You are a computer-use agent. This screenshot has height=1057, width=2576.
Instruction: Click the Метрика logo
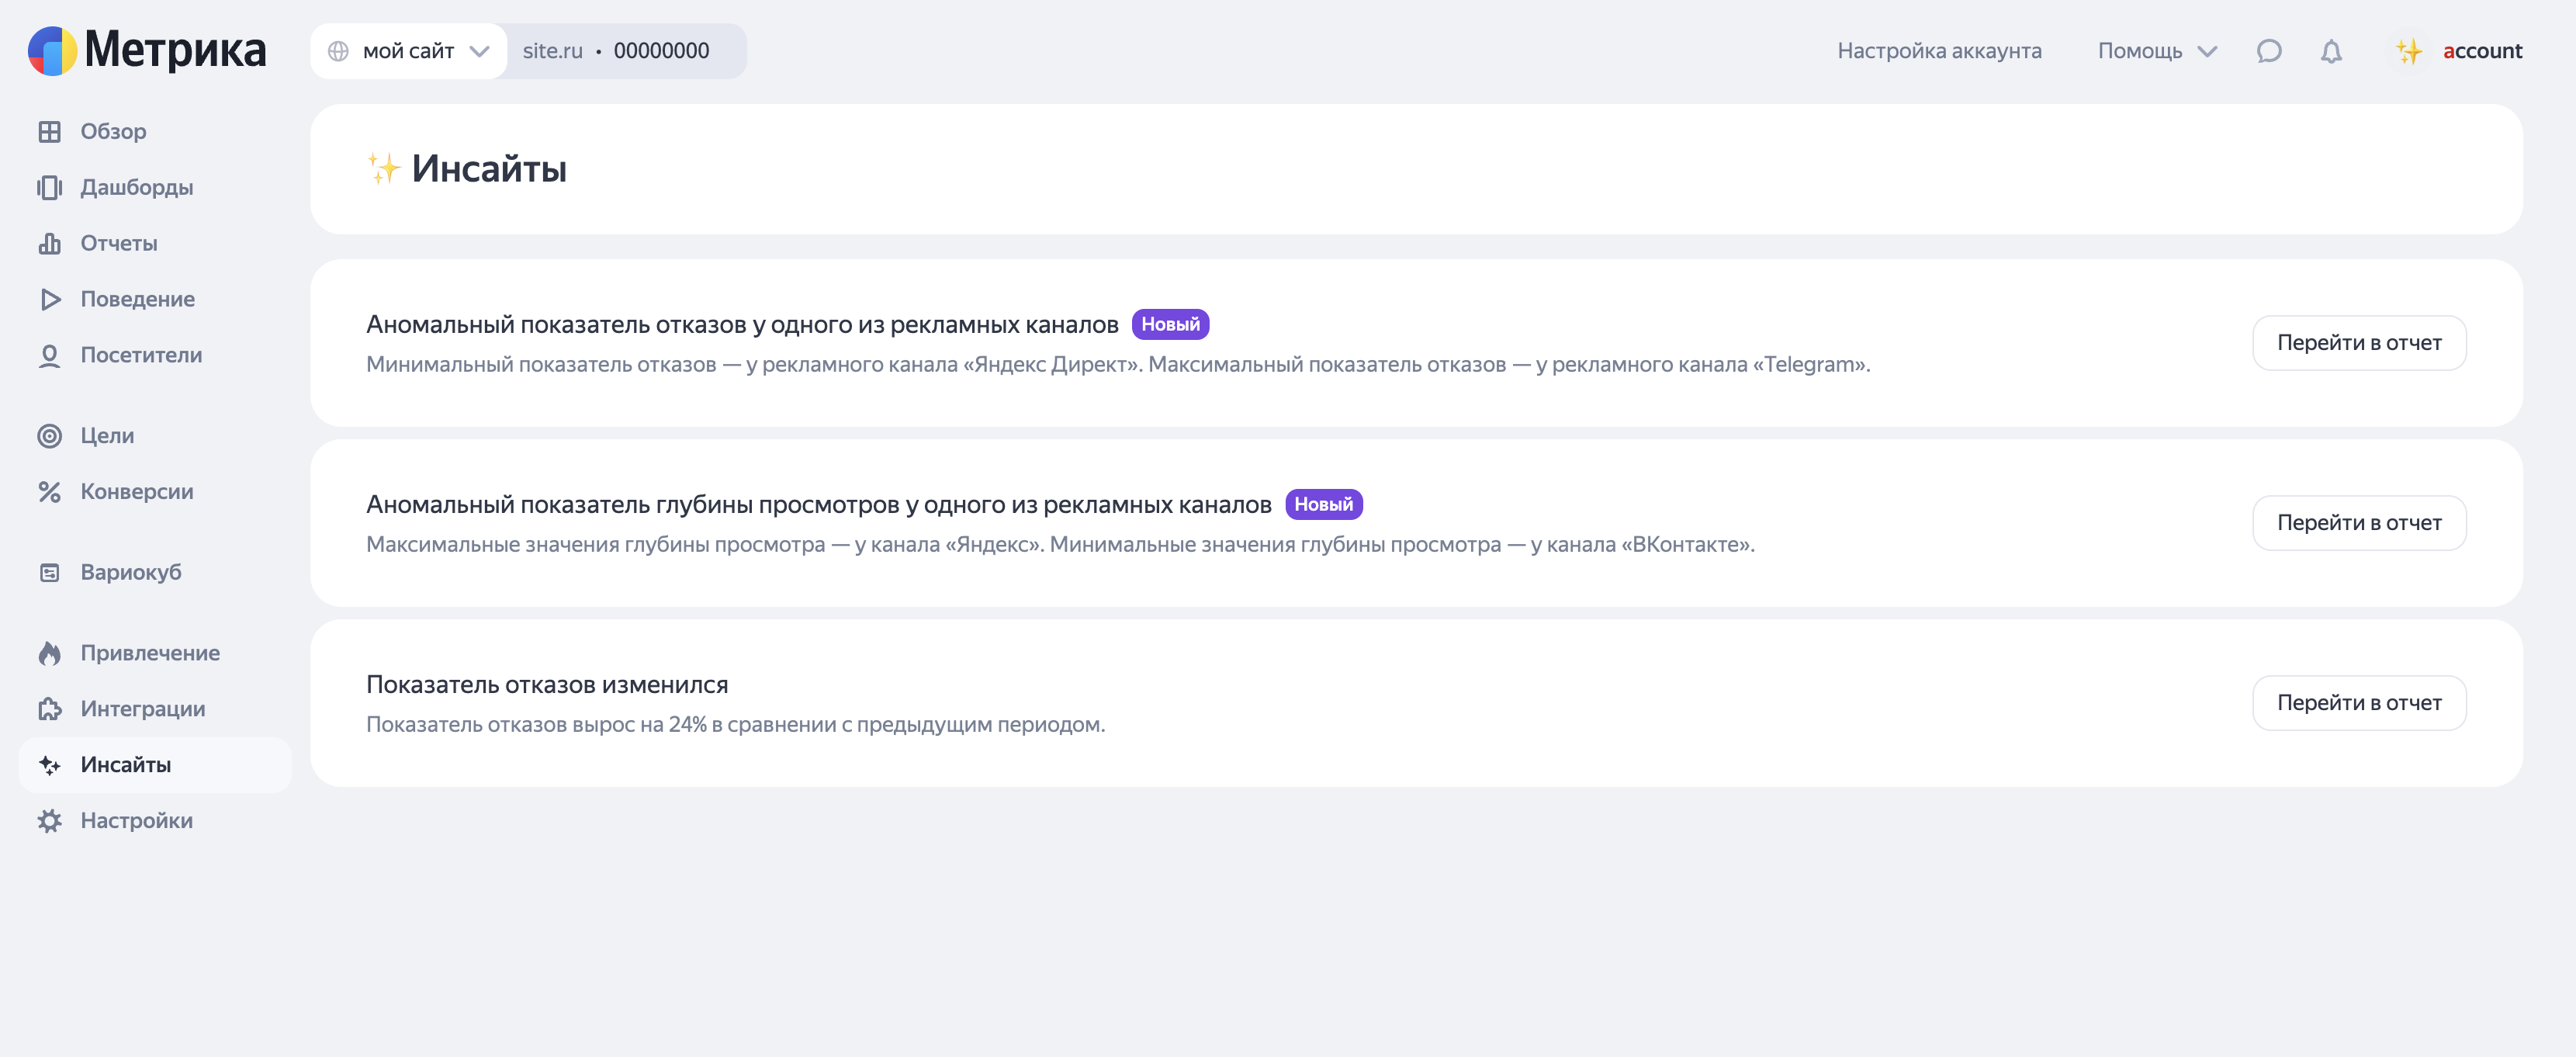(x=147, y=50)
